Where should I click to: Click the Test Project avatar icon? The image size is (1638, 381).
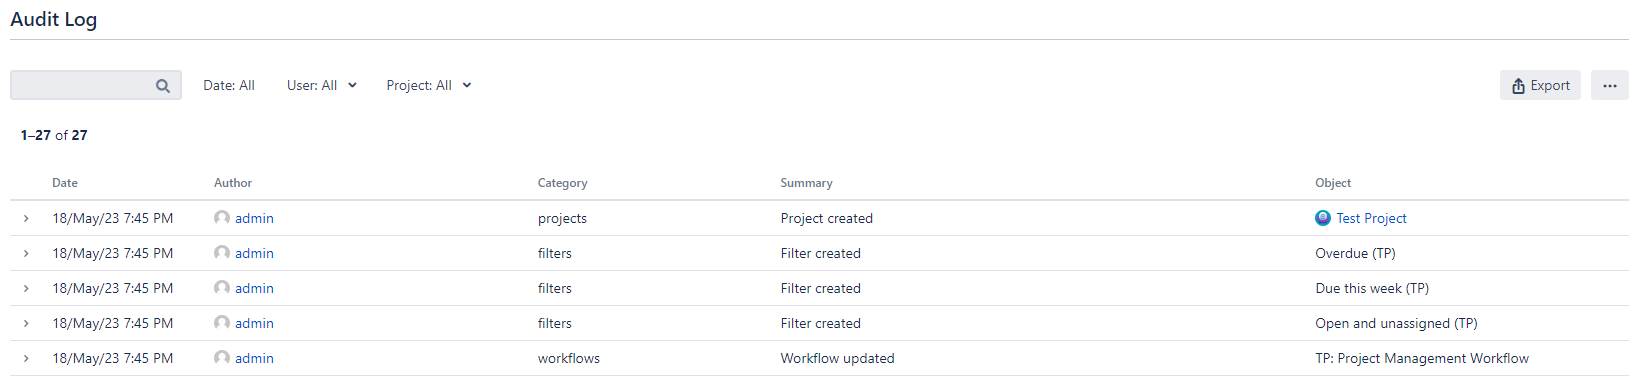pos(1323,218)
